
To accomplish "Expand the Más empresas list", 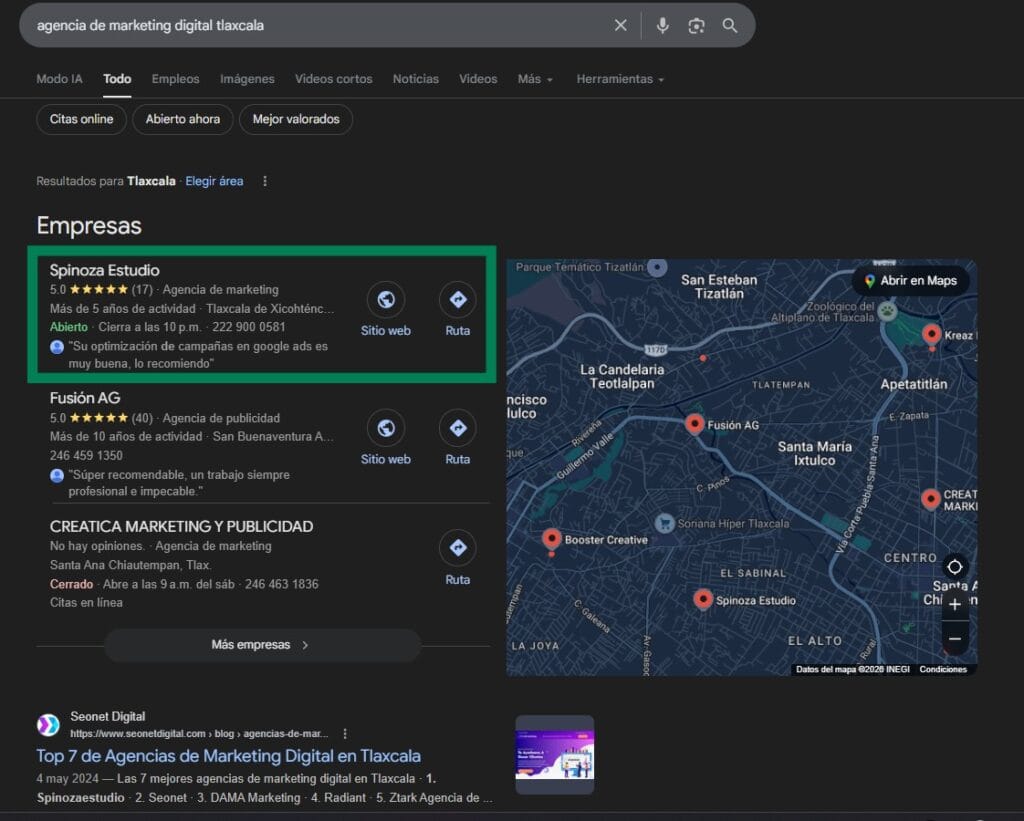I will (262, 645).
